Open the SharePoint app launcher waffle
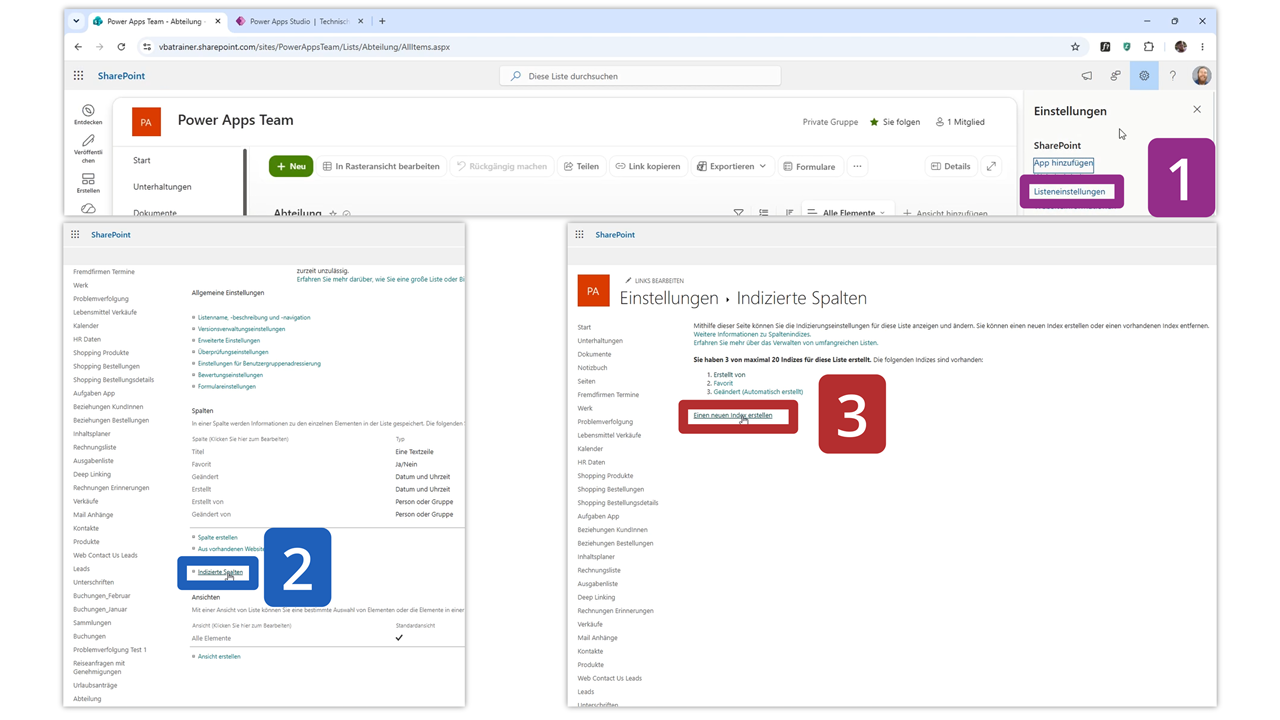The width and height of the screenshot is (1280, 720). tap(78, 76)
